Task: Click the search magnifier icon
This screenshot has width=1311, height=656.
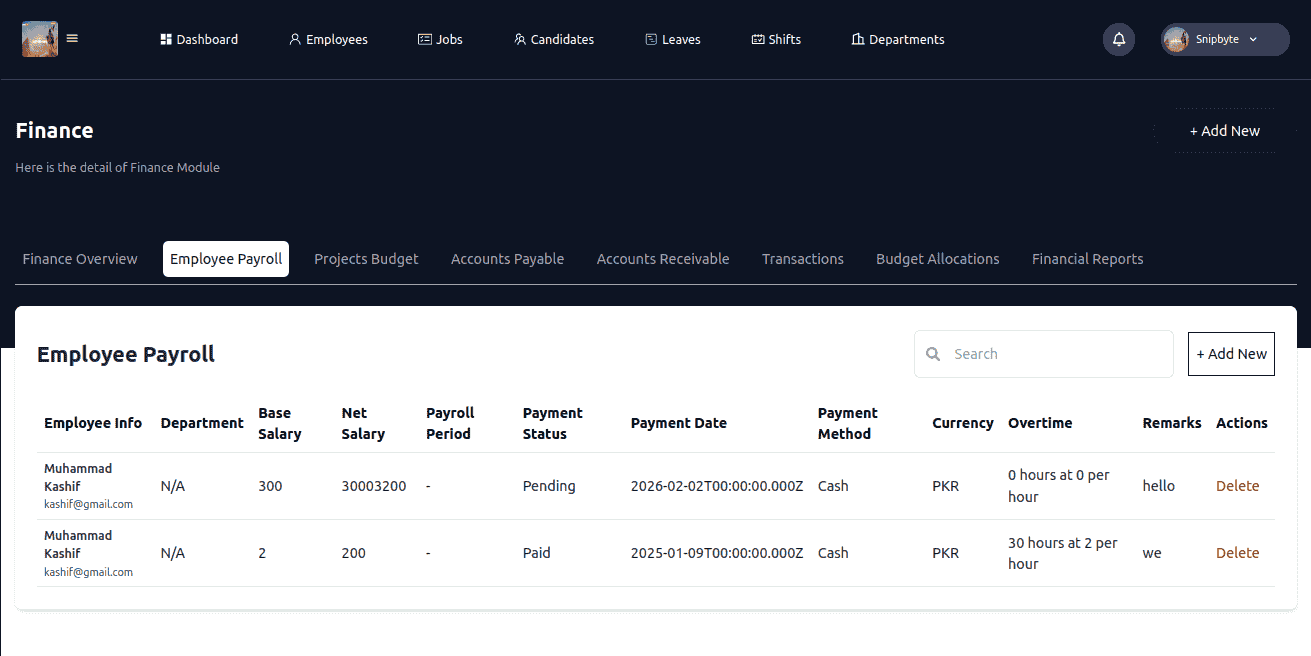Action: tap(933, 354)
